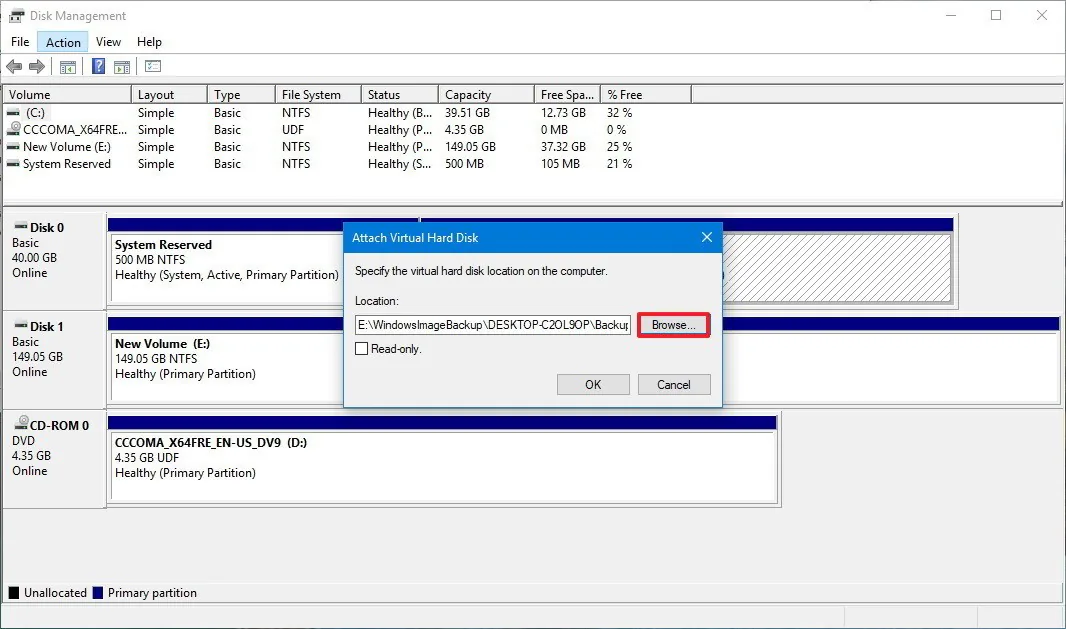Click the checklist Settings toolbar icon
Viewport: 1066px width, 629px height.
153,66
